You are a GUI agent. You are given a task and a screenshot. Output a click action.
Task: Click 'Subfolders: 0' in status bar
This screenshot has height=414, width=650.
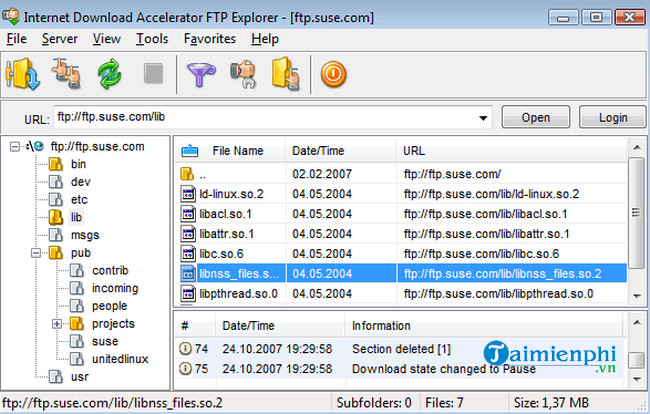(x=374, y=403)
